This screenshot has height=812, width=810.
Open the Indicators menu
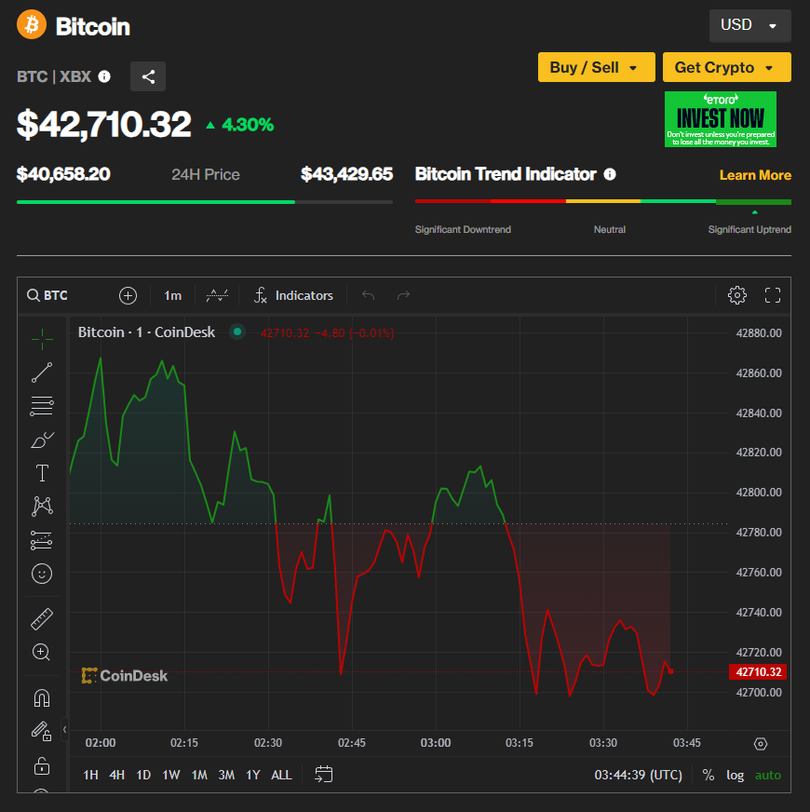(293, 295)
